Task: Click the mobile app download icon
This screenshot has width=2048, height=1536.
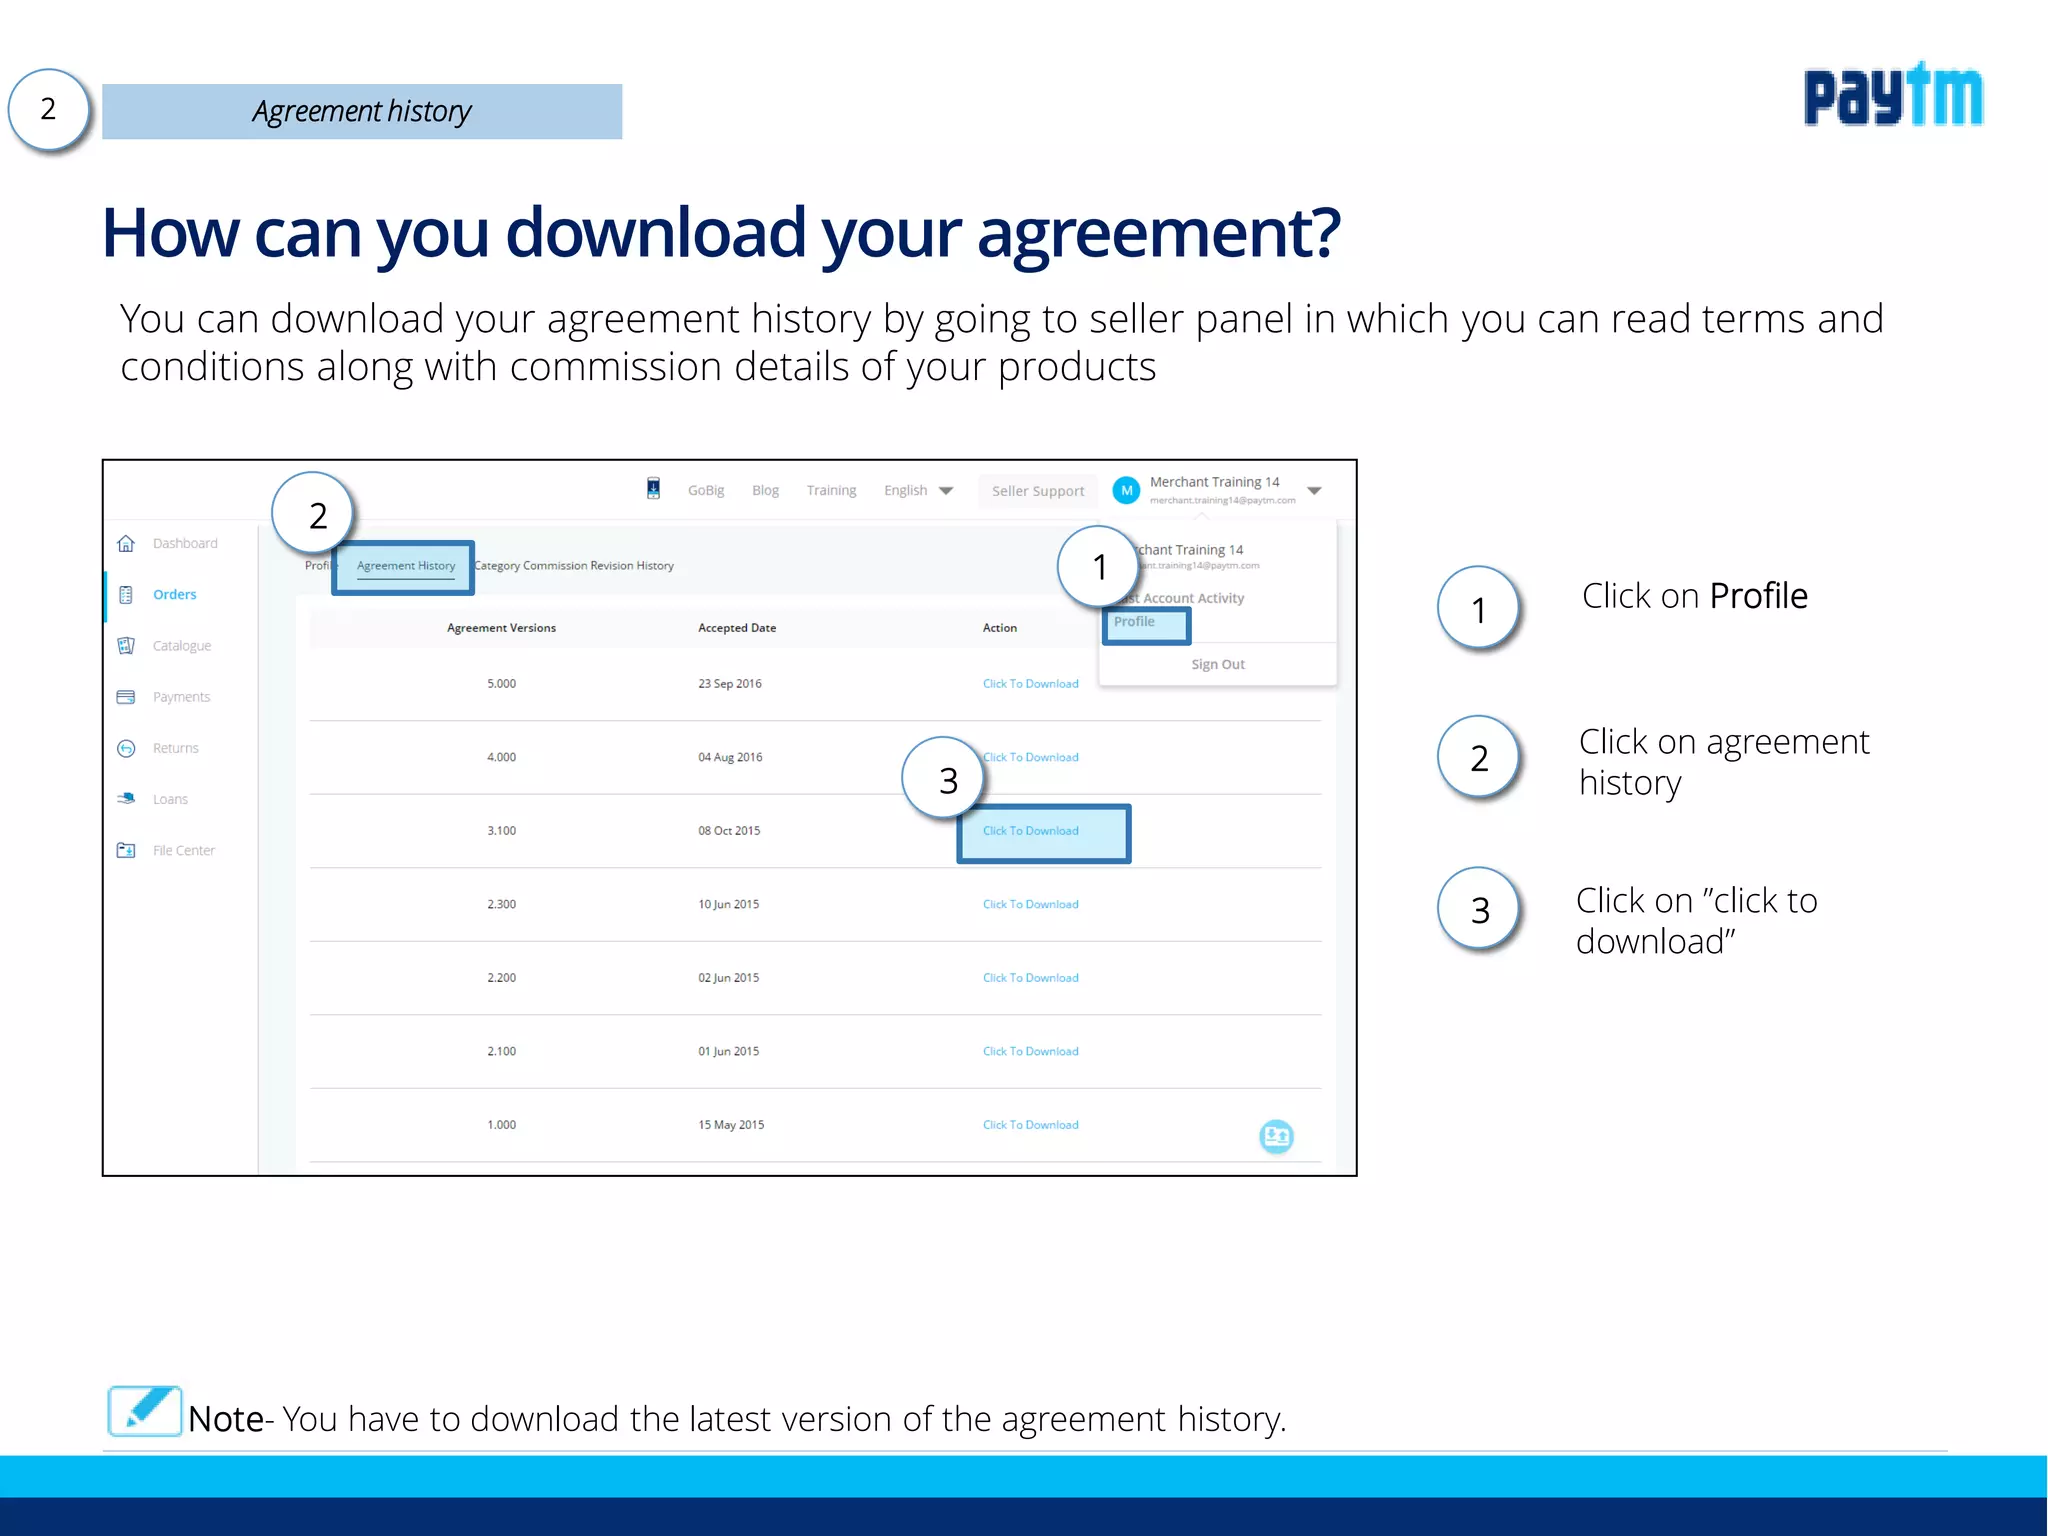Action: point(653,489)
